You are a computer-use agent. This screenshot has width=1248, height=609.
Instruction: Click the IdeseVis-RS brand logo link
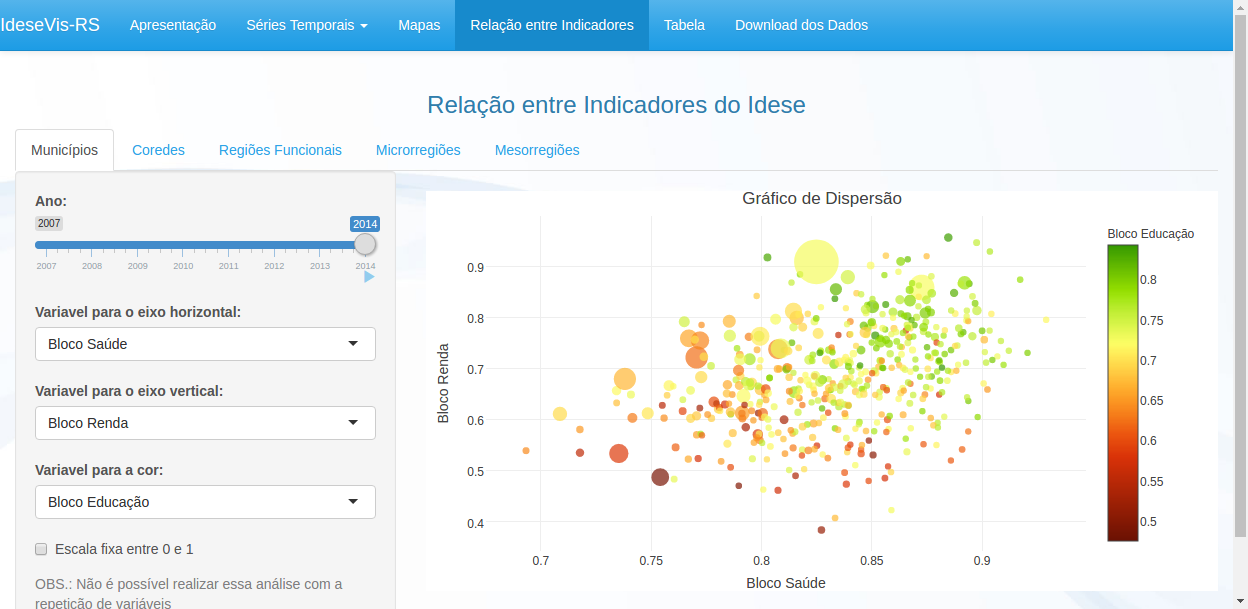click(x=49, y=24)
